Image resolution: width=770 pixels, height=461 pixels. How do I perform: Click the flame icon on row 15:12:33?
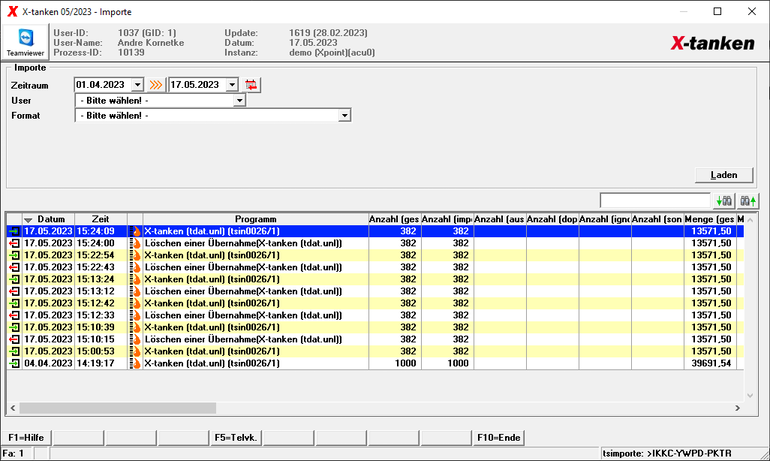(135, 315)
